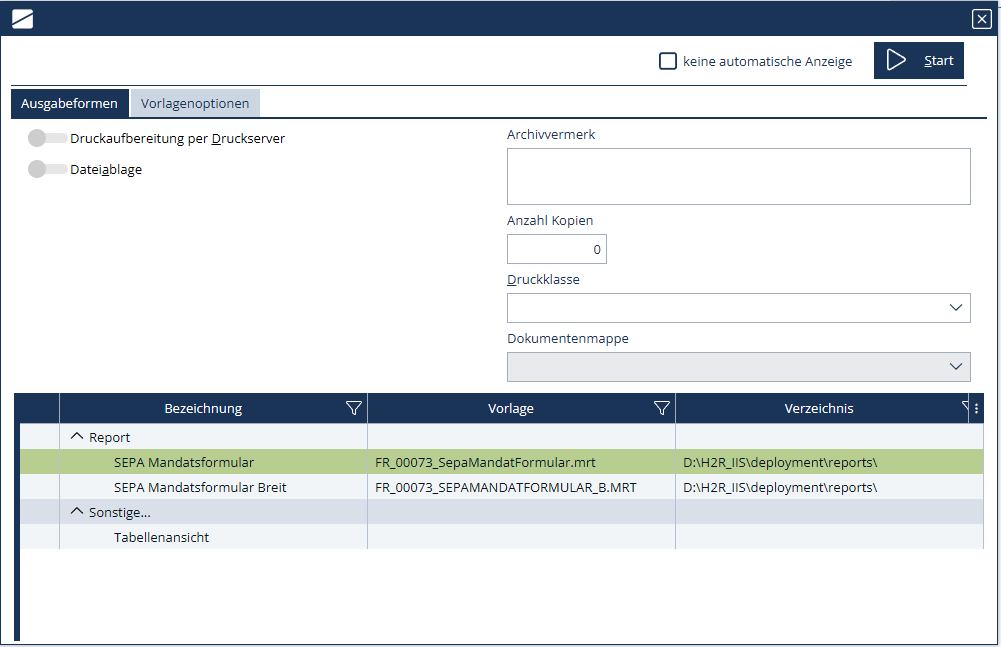Click the Start button
This screenshot has height=647, width=1001.
point(918,61)
